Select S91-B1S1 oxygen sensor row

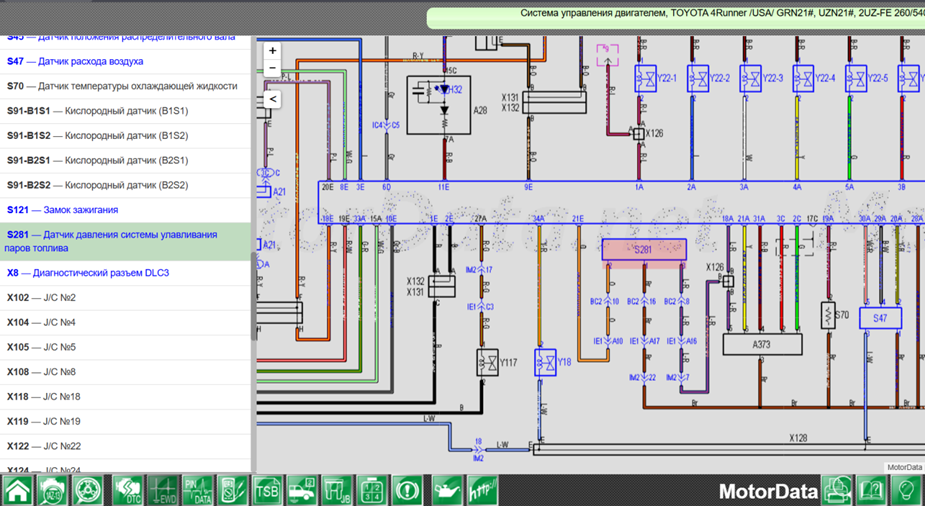(x=125, y=111)
